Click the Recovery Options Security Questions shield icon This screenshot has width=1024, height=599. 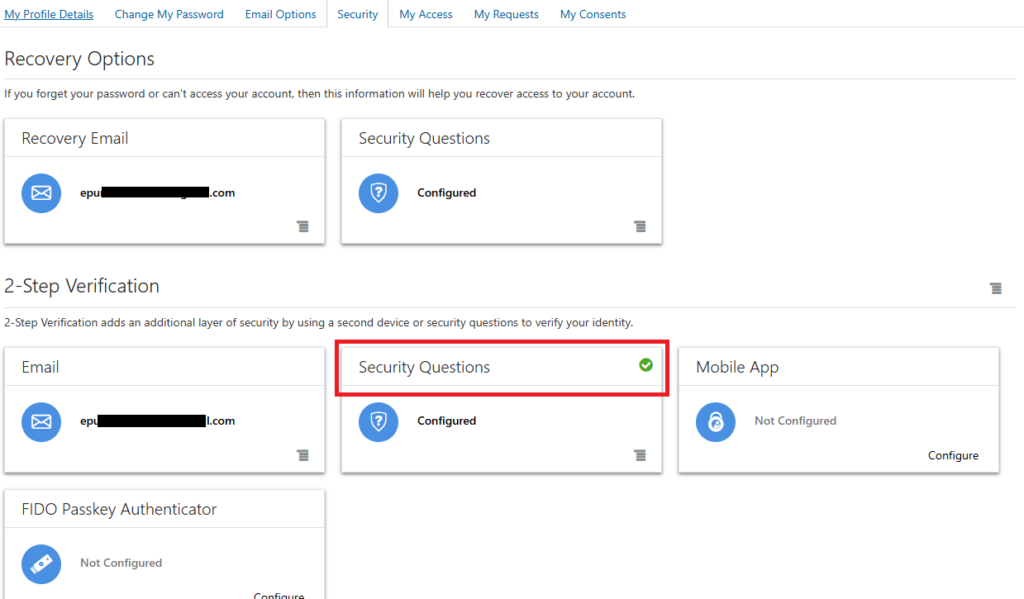[378, 193]
